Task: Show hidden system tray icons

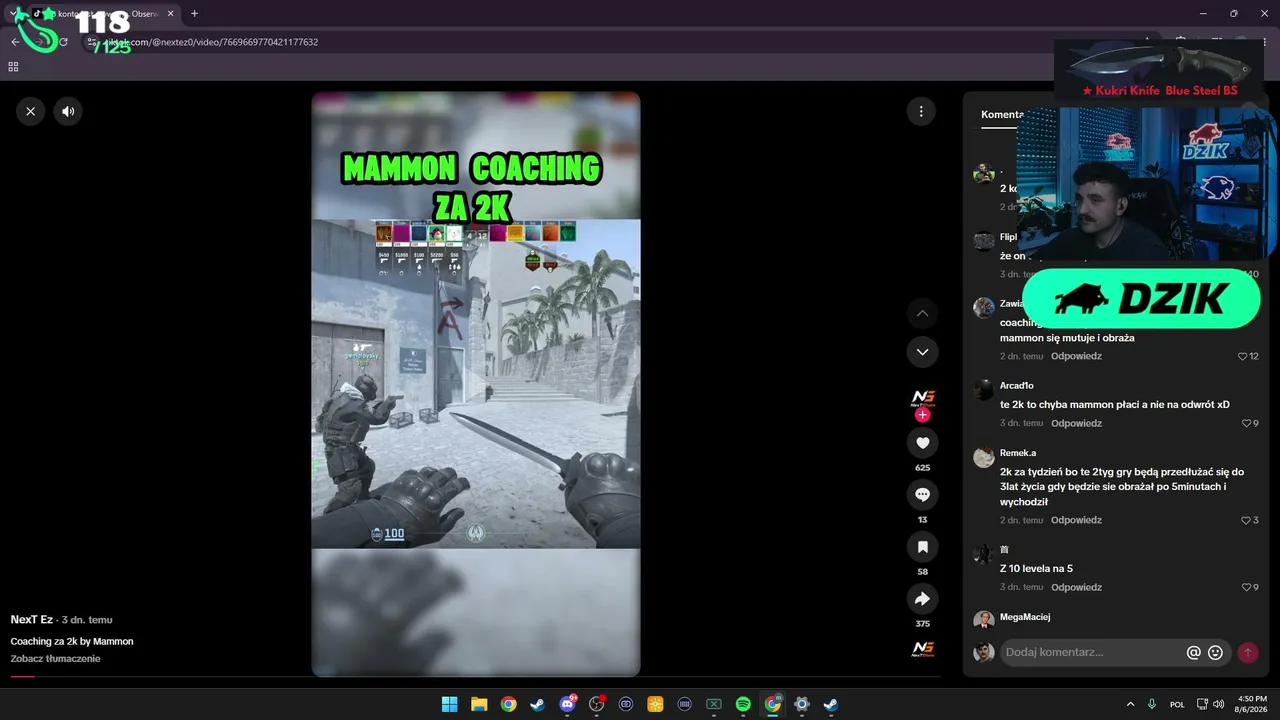Action: coord(1130,704)
